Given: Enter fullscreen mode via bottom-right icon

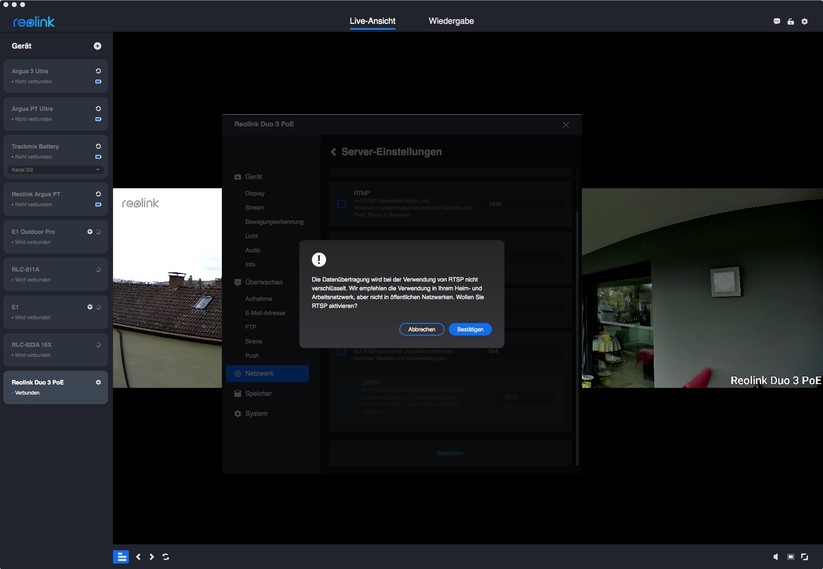Looking at the screenshot, I should [x=804, y=557].
